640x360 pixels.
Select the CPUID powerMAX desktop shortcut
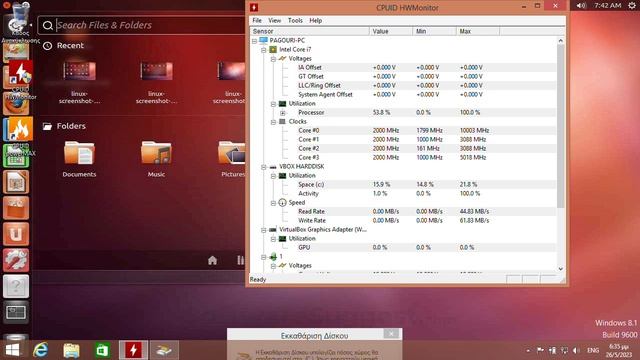click(x=20, y=137)
